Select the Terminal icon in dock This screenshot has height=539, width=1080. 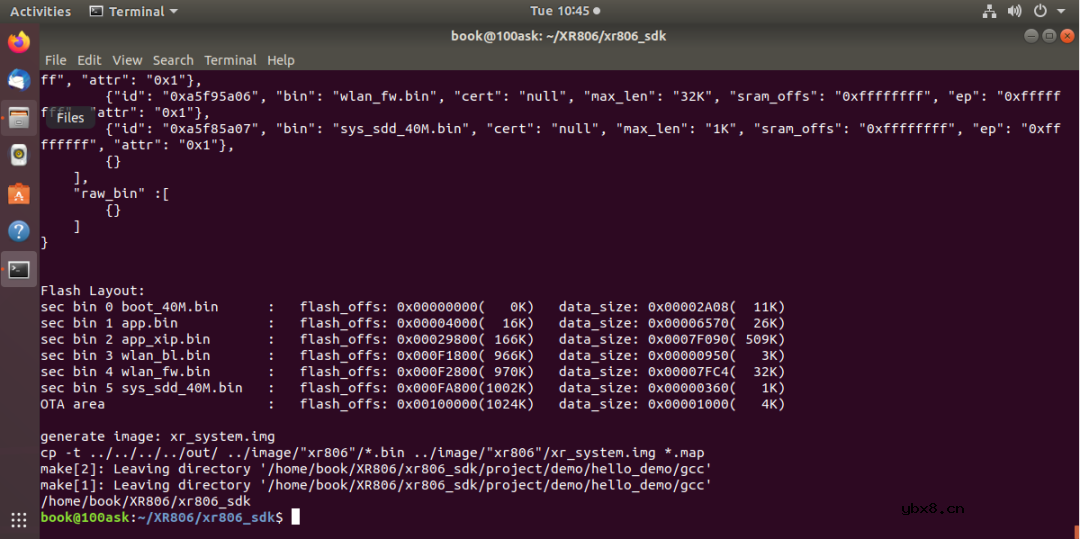pos(19,270)
